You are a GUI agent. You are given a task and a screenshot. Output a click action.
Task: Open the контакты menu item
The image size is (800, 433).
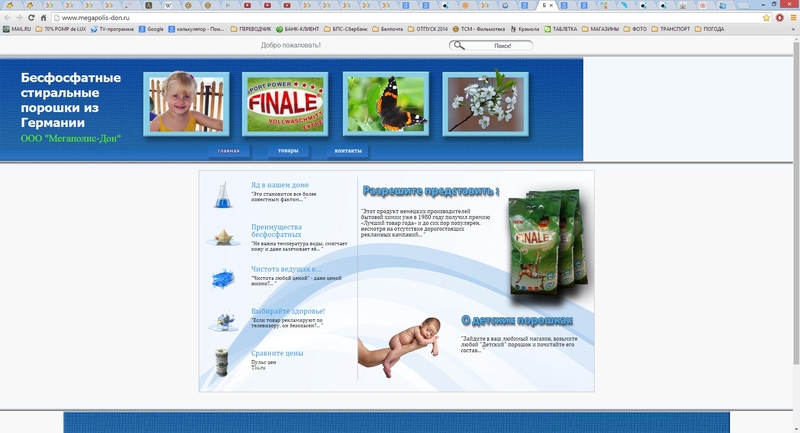coord(347,151)
